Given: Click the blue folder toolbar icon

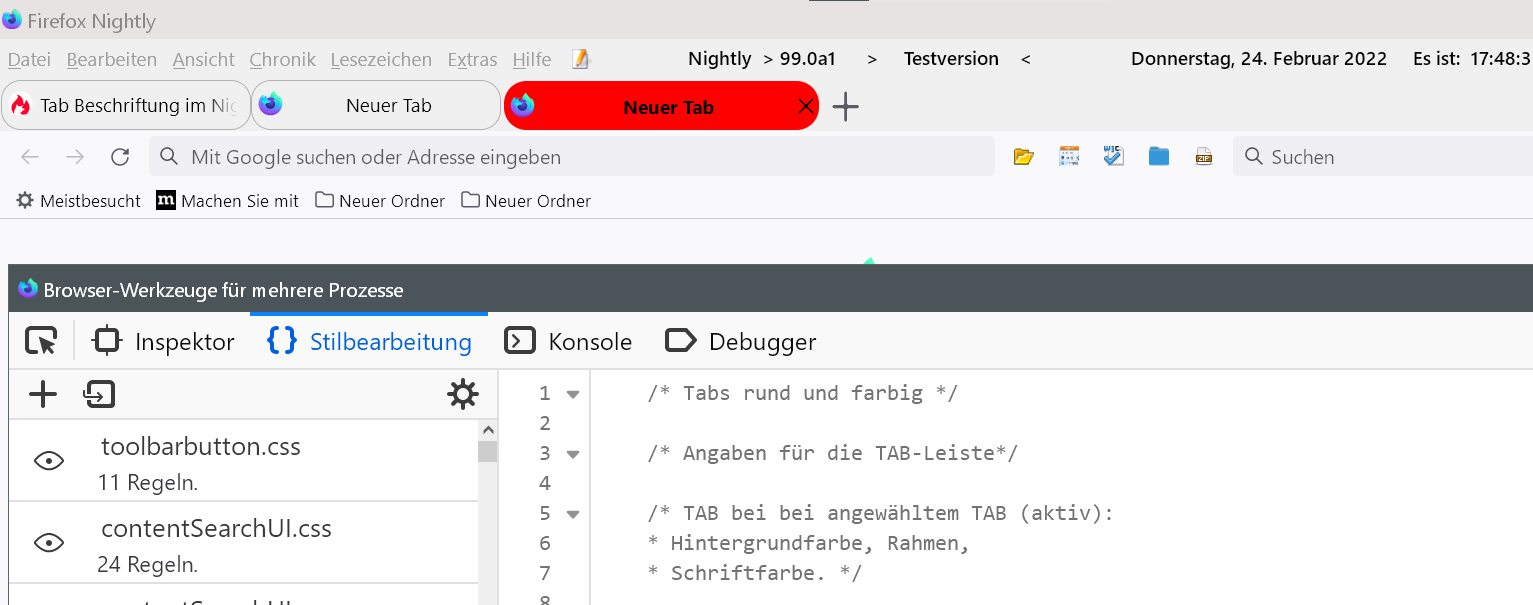Looking at the screenshot, I should 1159,157.
